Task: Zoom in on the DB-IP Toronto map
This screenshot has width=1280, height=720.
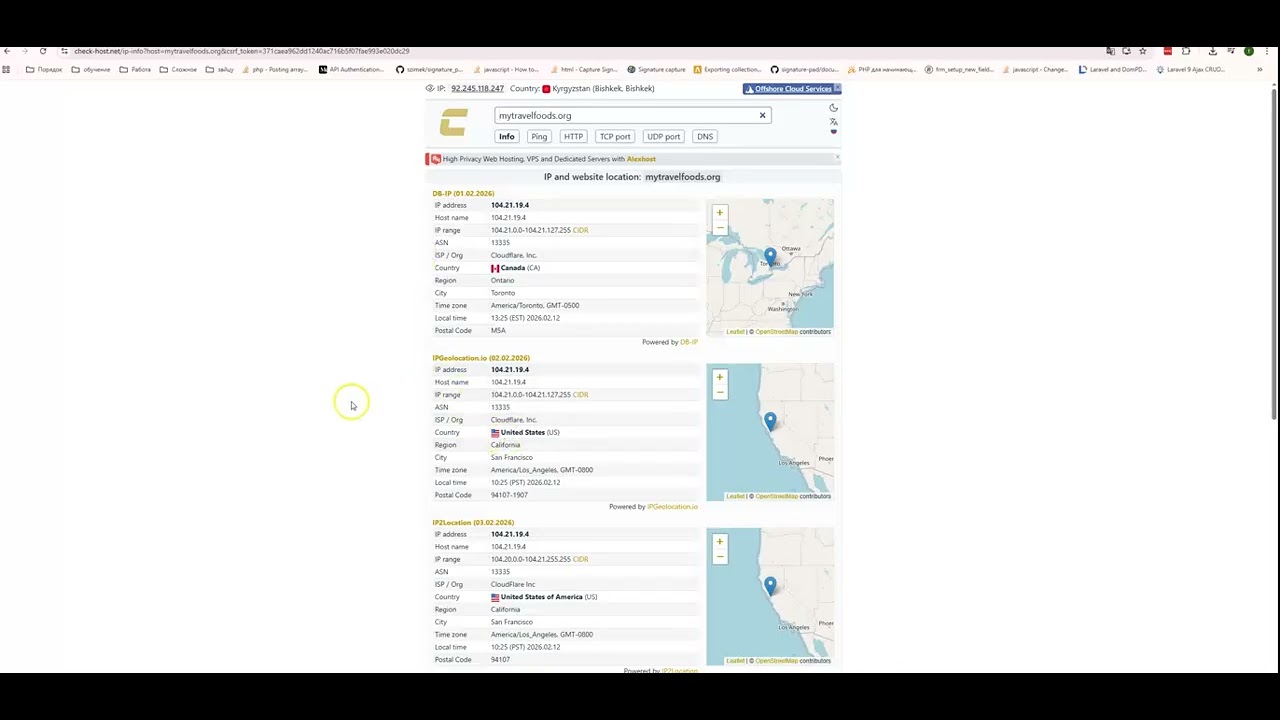Action: click(x=719, y=212)
